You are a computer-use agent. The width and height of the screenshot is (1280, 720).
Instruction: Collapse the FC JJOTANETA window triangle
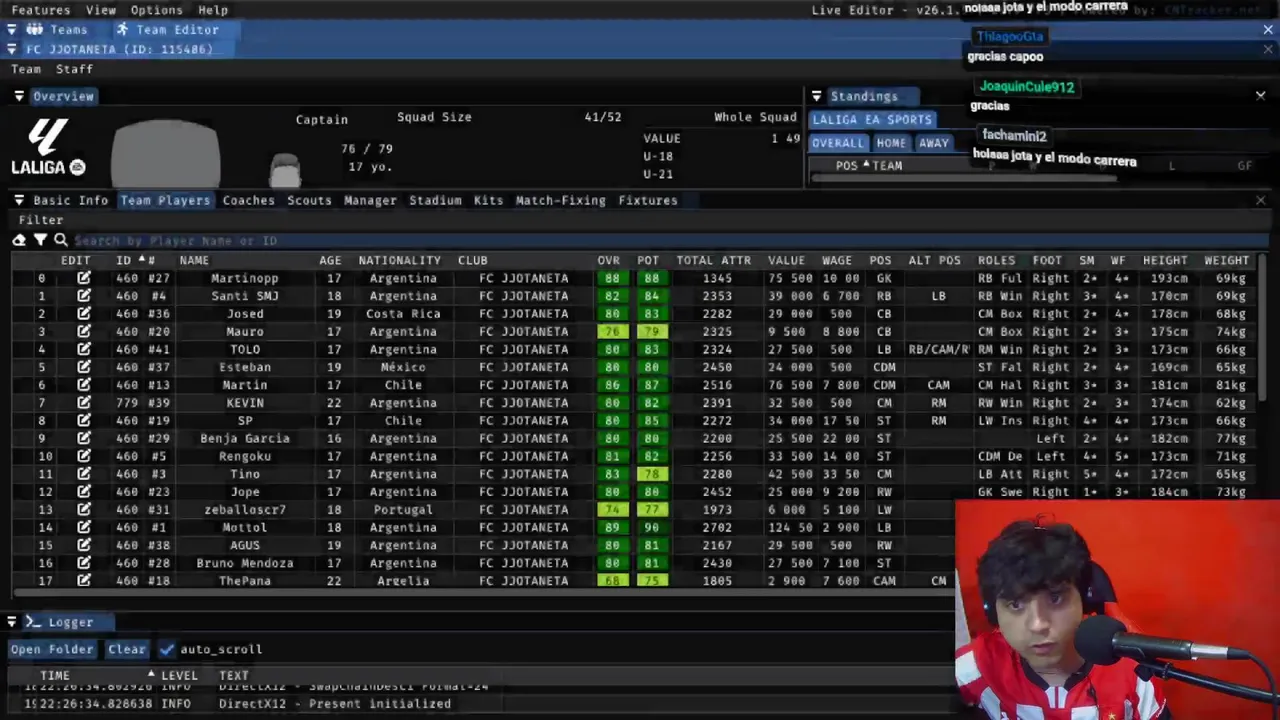12,49
